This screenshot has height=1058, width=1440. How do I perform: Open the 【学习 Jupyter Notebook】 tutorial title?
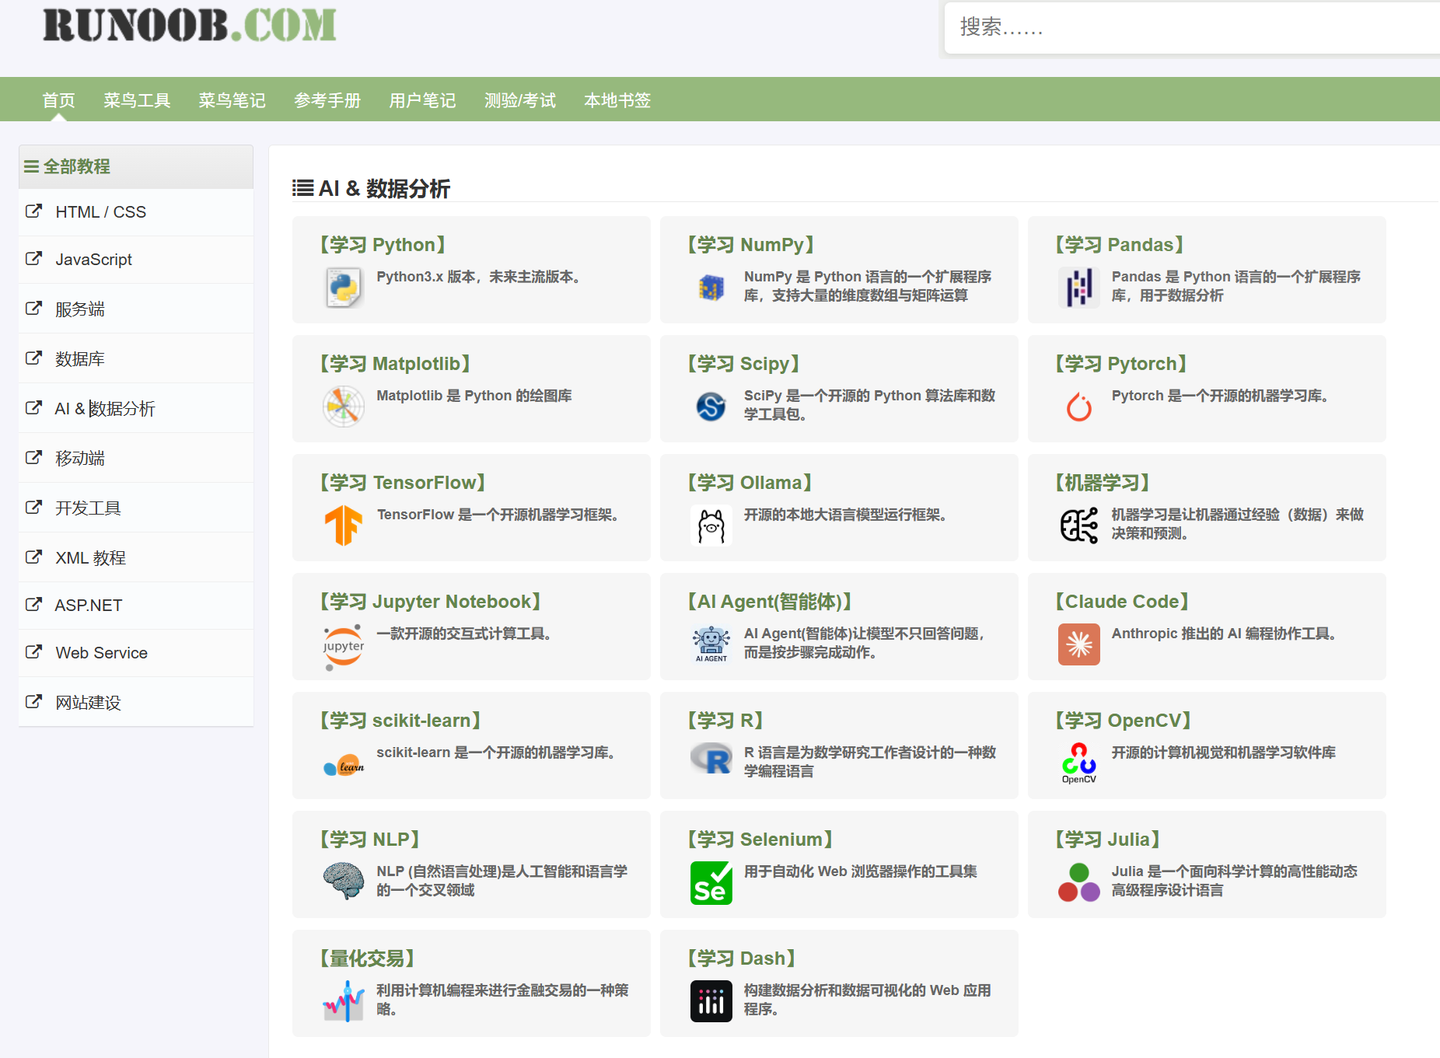(431, 602)
